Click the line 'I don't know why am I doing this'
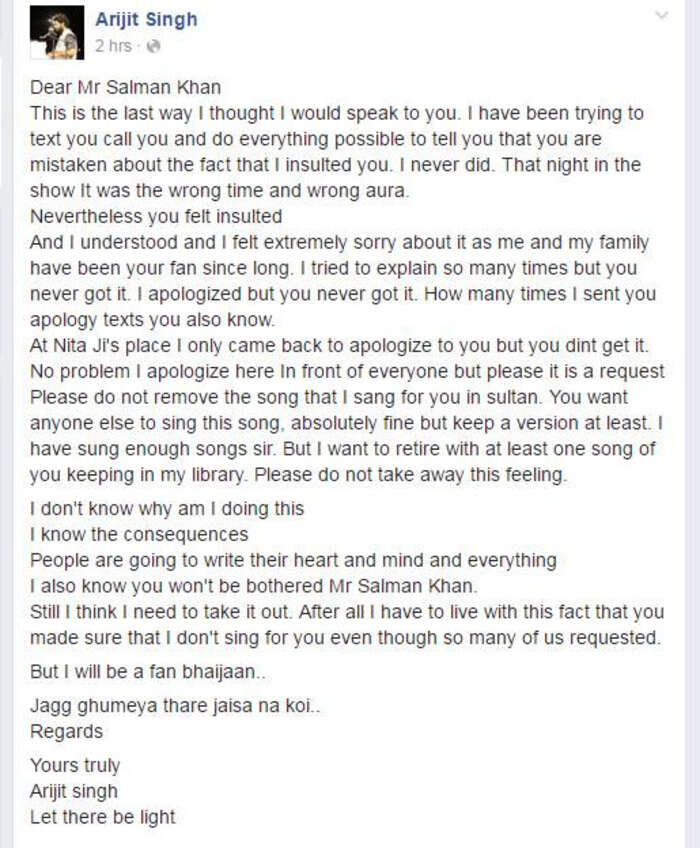700x848 pixels. coord(167,508)
